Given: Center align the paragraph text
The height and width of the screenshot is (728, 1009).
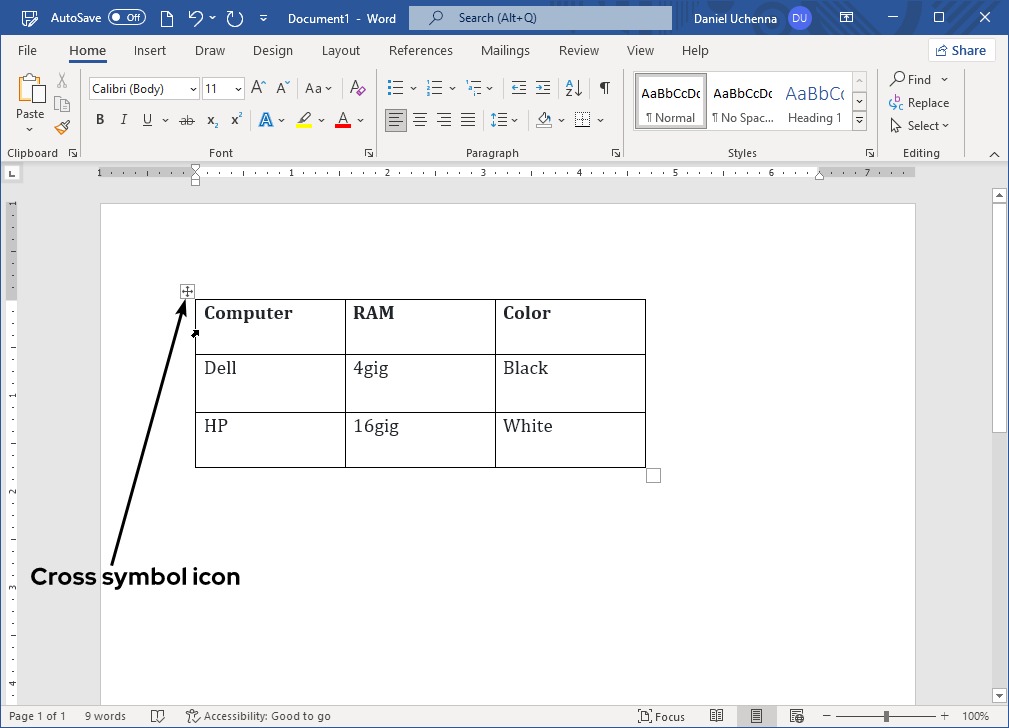Looking at the screenshot, I should tap(420, 120).
